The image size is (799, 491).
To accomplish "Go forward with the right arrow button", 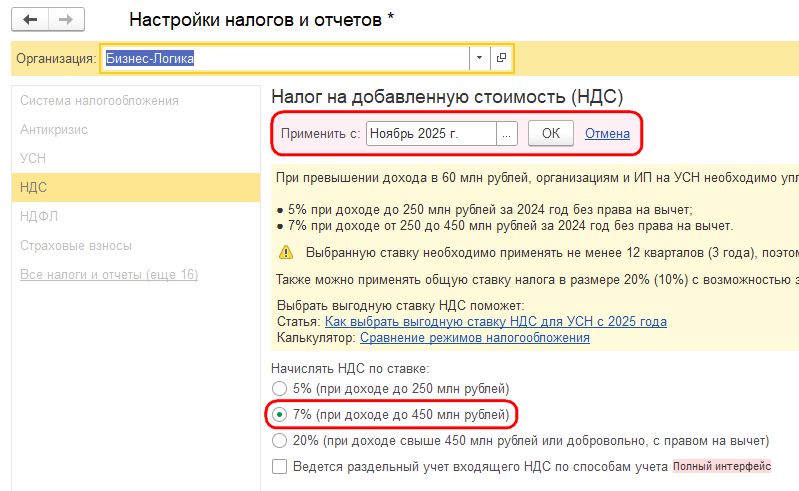I will (66, 20).
